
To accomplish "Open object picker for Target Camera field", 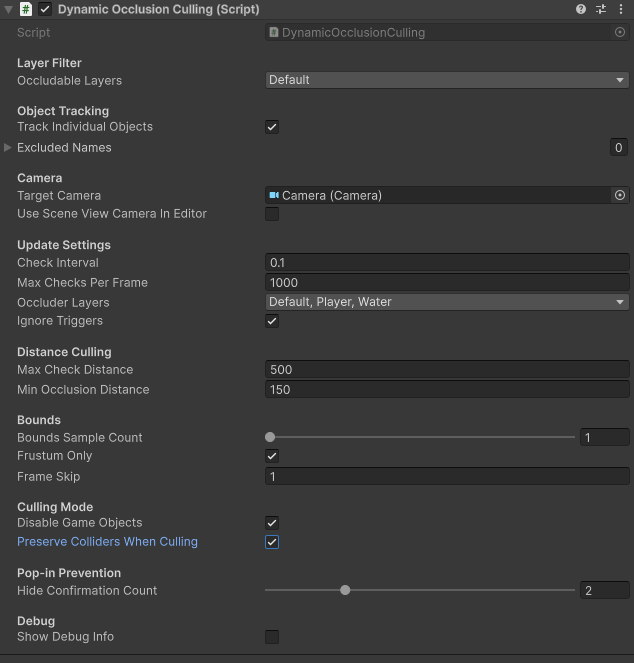I will tap(620, 196).
